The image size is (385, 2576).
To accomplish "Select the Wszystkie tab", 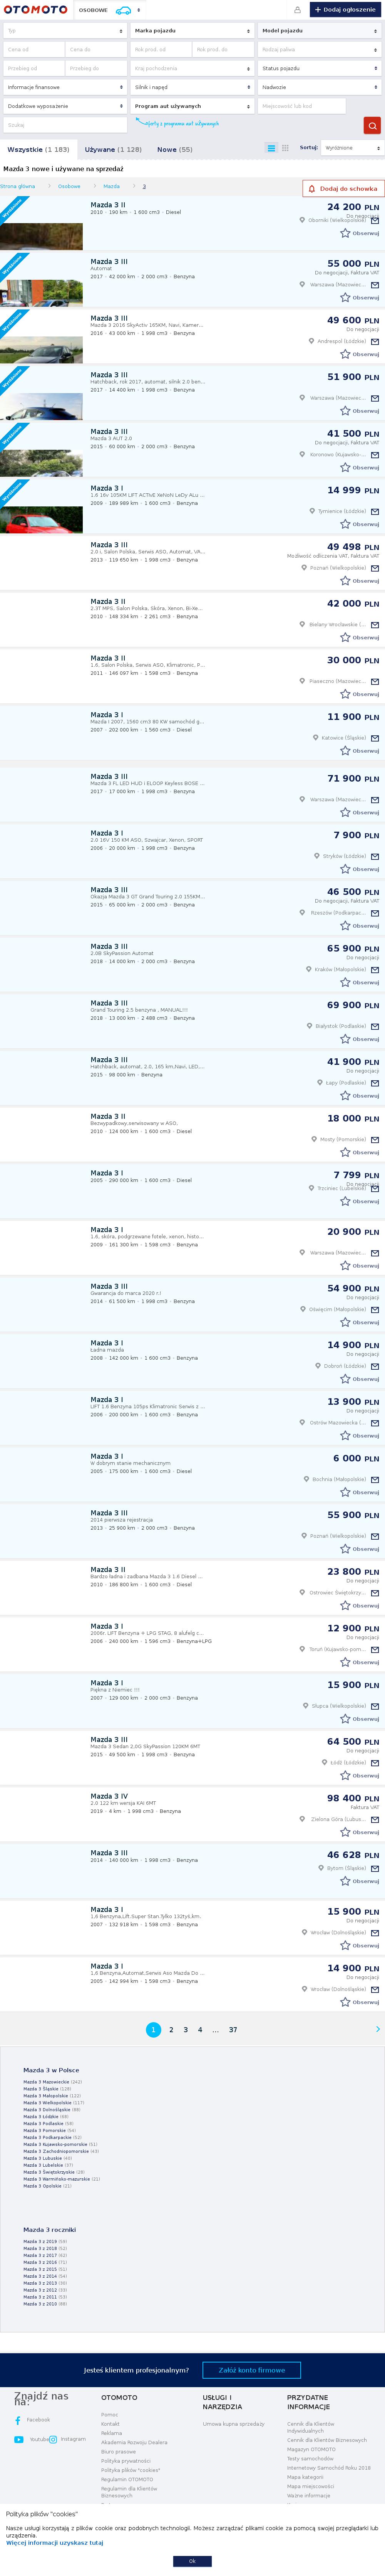I will click(38, 149).
